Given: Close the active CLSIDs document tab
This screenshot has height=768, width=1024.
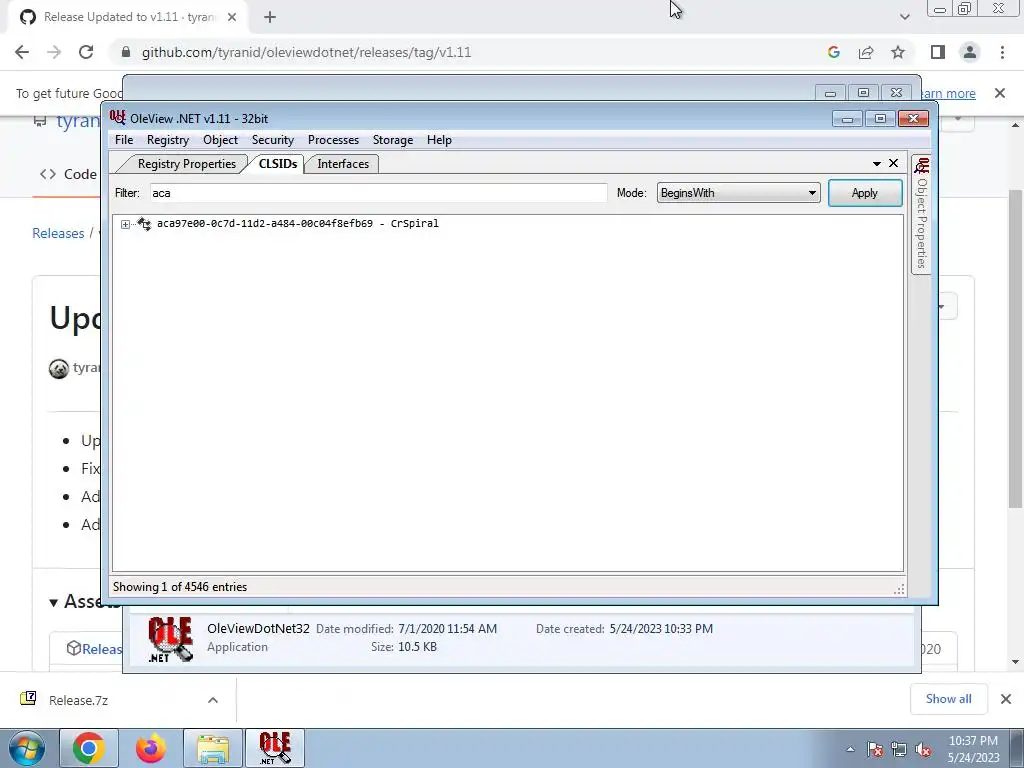Looking at the screenshot, I should tap(893, 163).
